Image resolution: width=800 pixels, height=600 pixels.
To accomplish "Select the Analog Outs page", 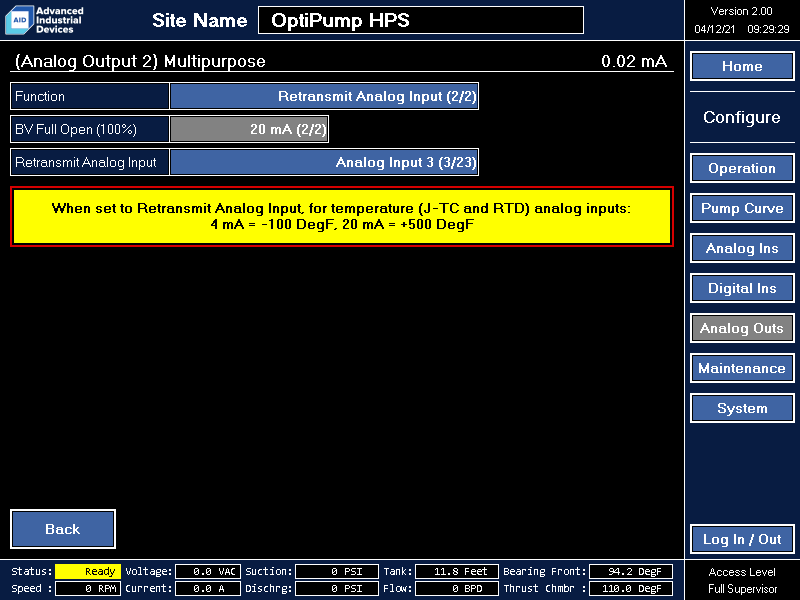I will [x=742, y=328].
